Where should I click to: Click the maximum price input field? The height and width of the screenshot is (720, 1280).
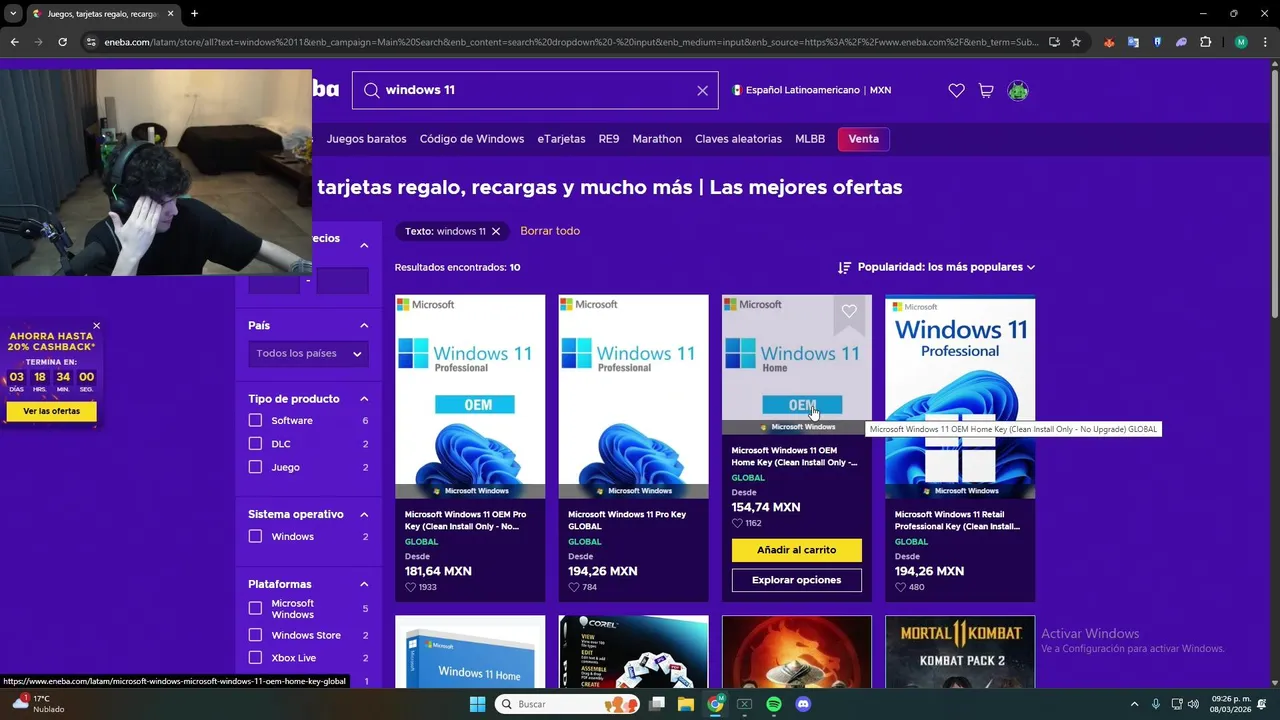click(342, 281)
